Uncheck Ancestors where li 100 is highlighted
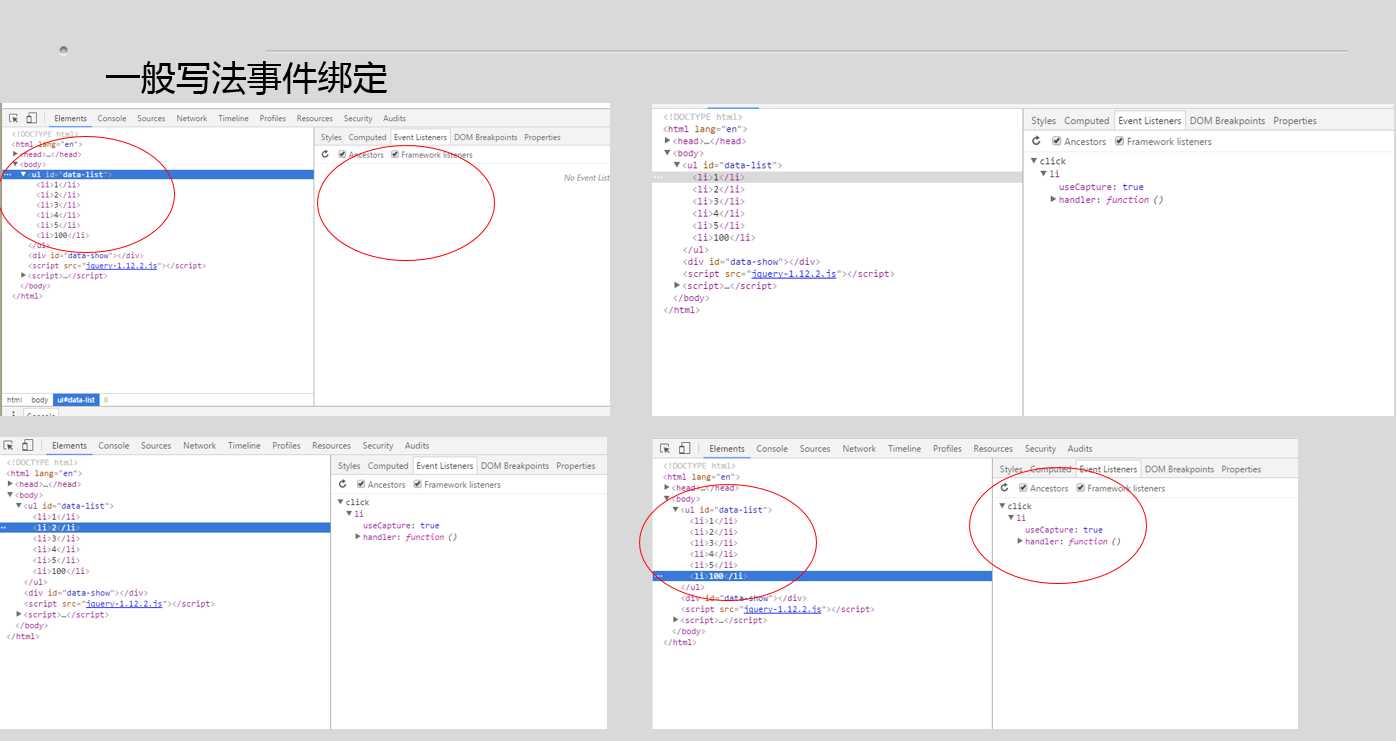Viewport: 1396px width, 741px height. [x=1023, y=488]
